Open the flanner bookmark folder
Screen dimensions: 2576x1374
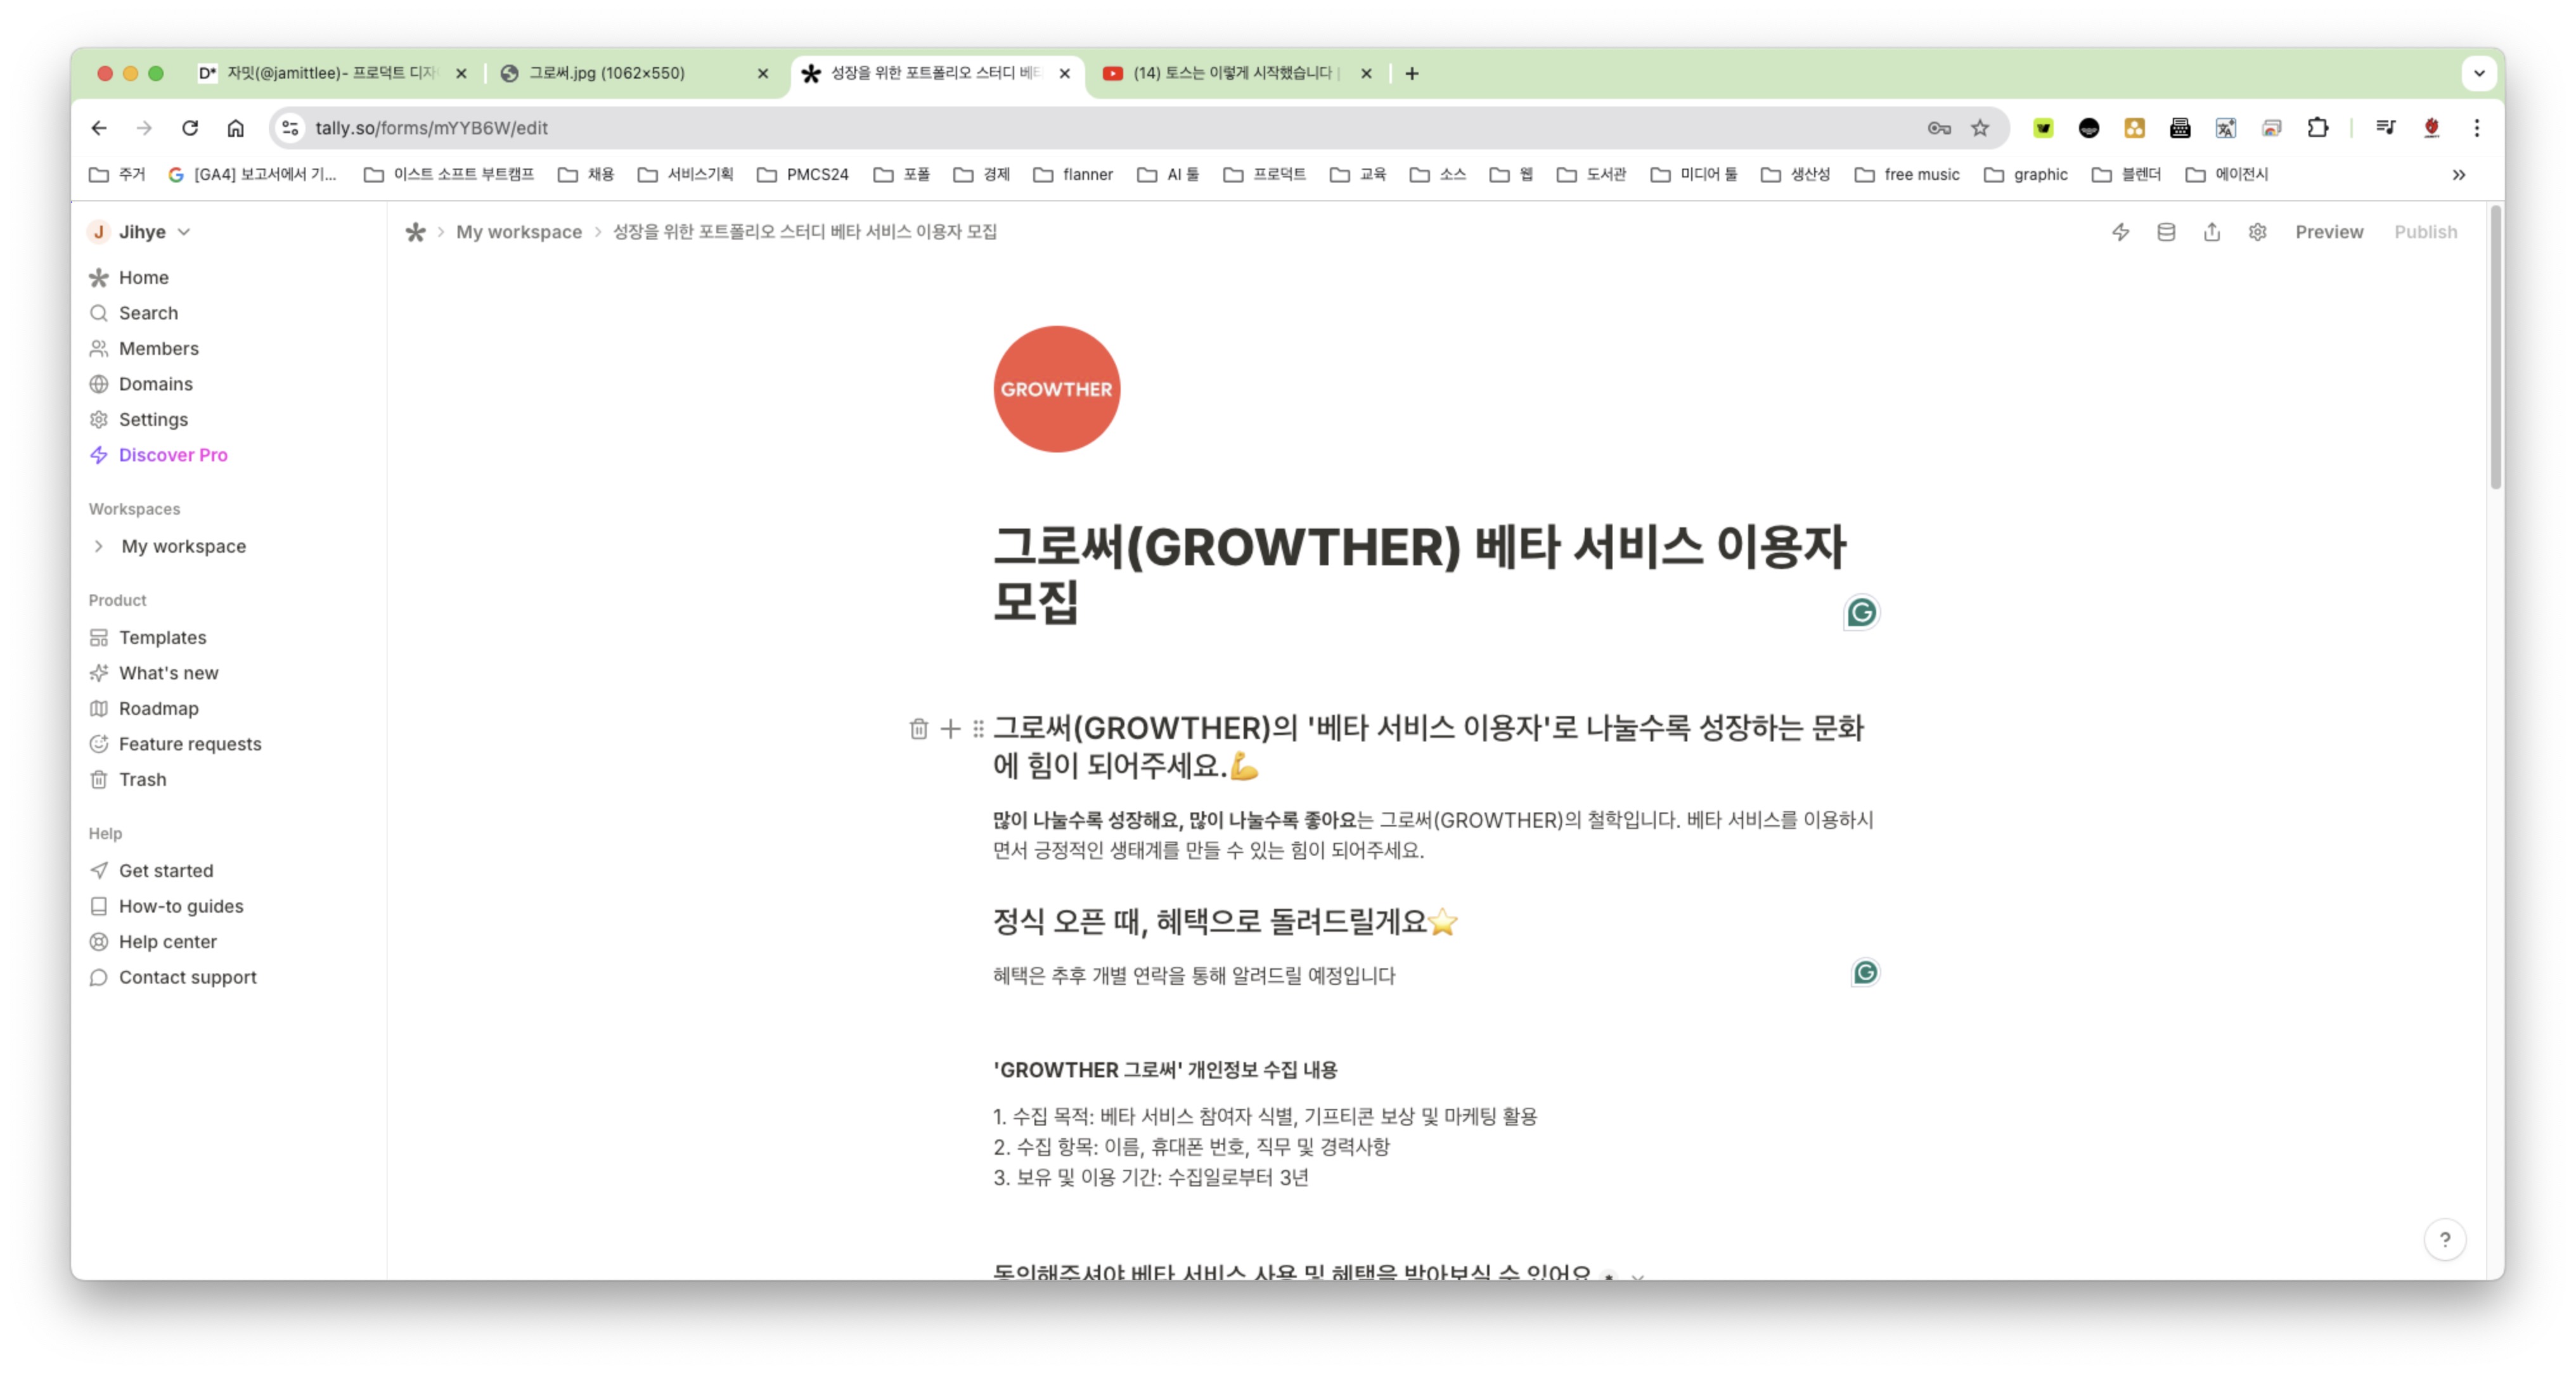point(1073,175)
